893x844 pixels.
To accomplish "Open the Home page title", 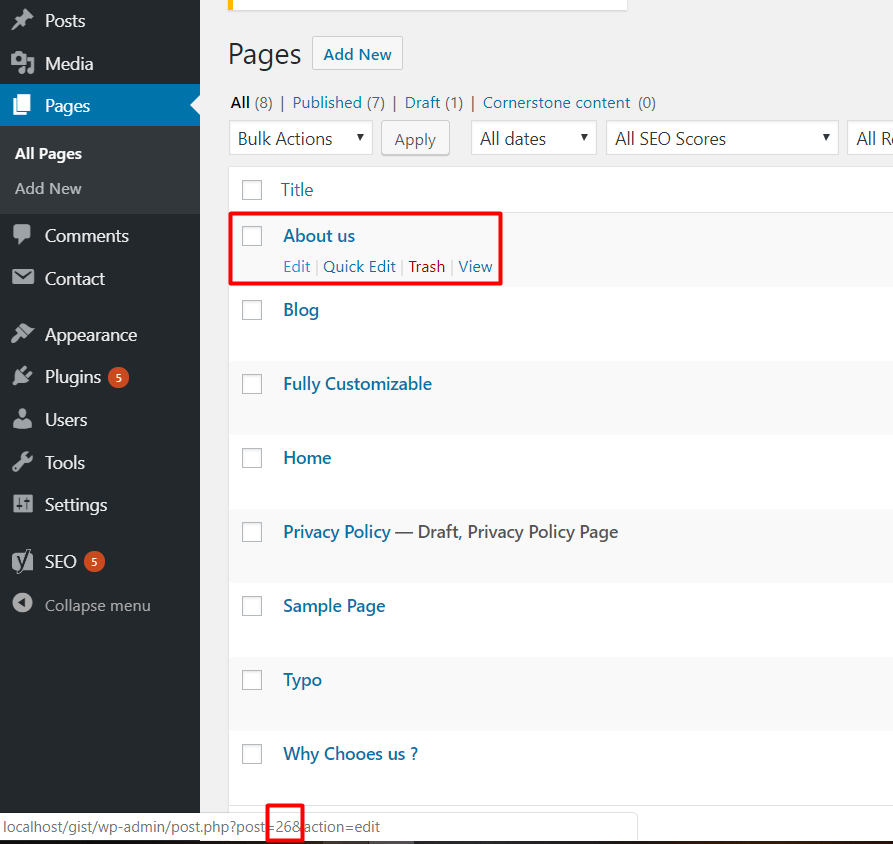I will coord(307,458).
